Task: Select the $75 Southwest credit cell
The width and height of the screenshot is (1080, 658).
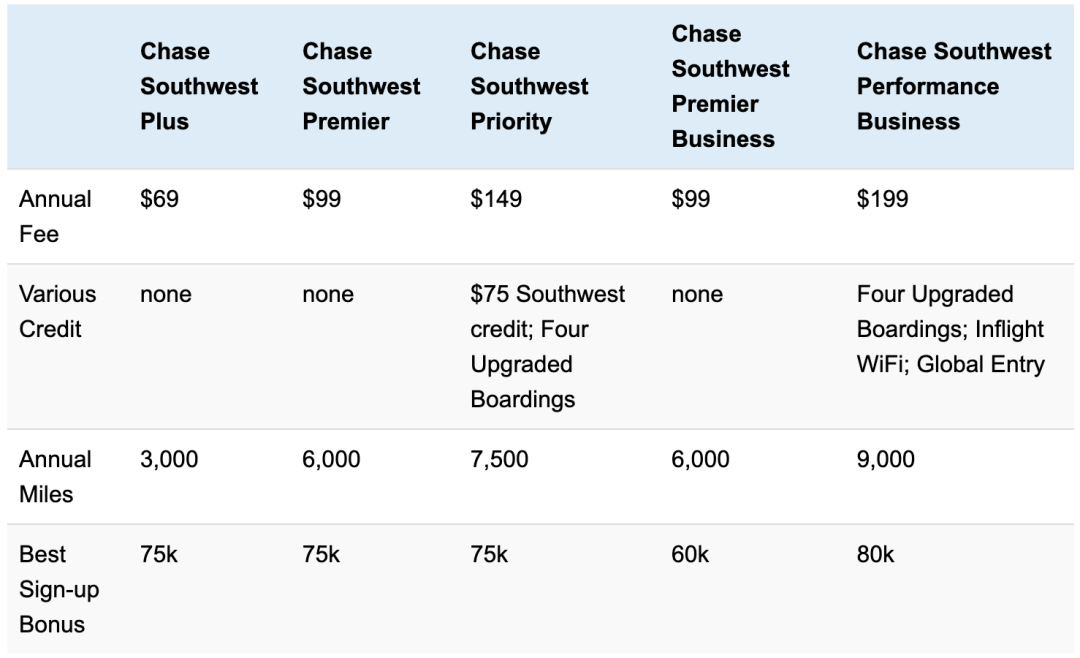Action: tap(548, 347)
